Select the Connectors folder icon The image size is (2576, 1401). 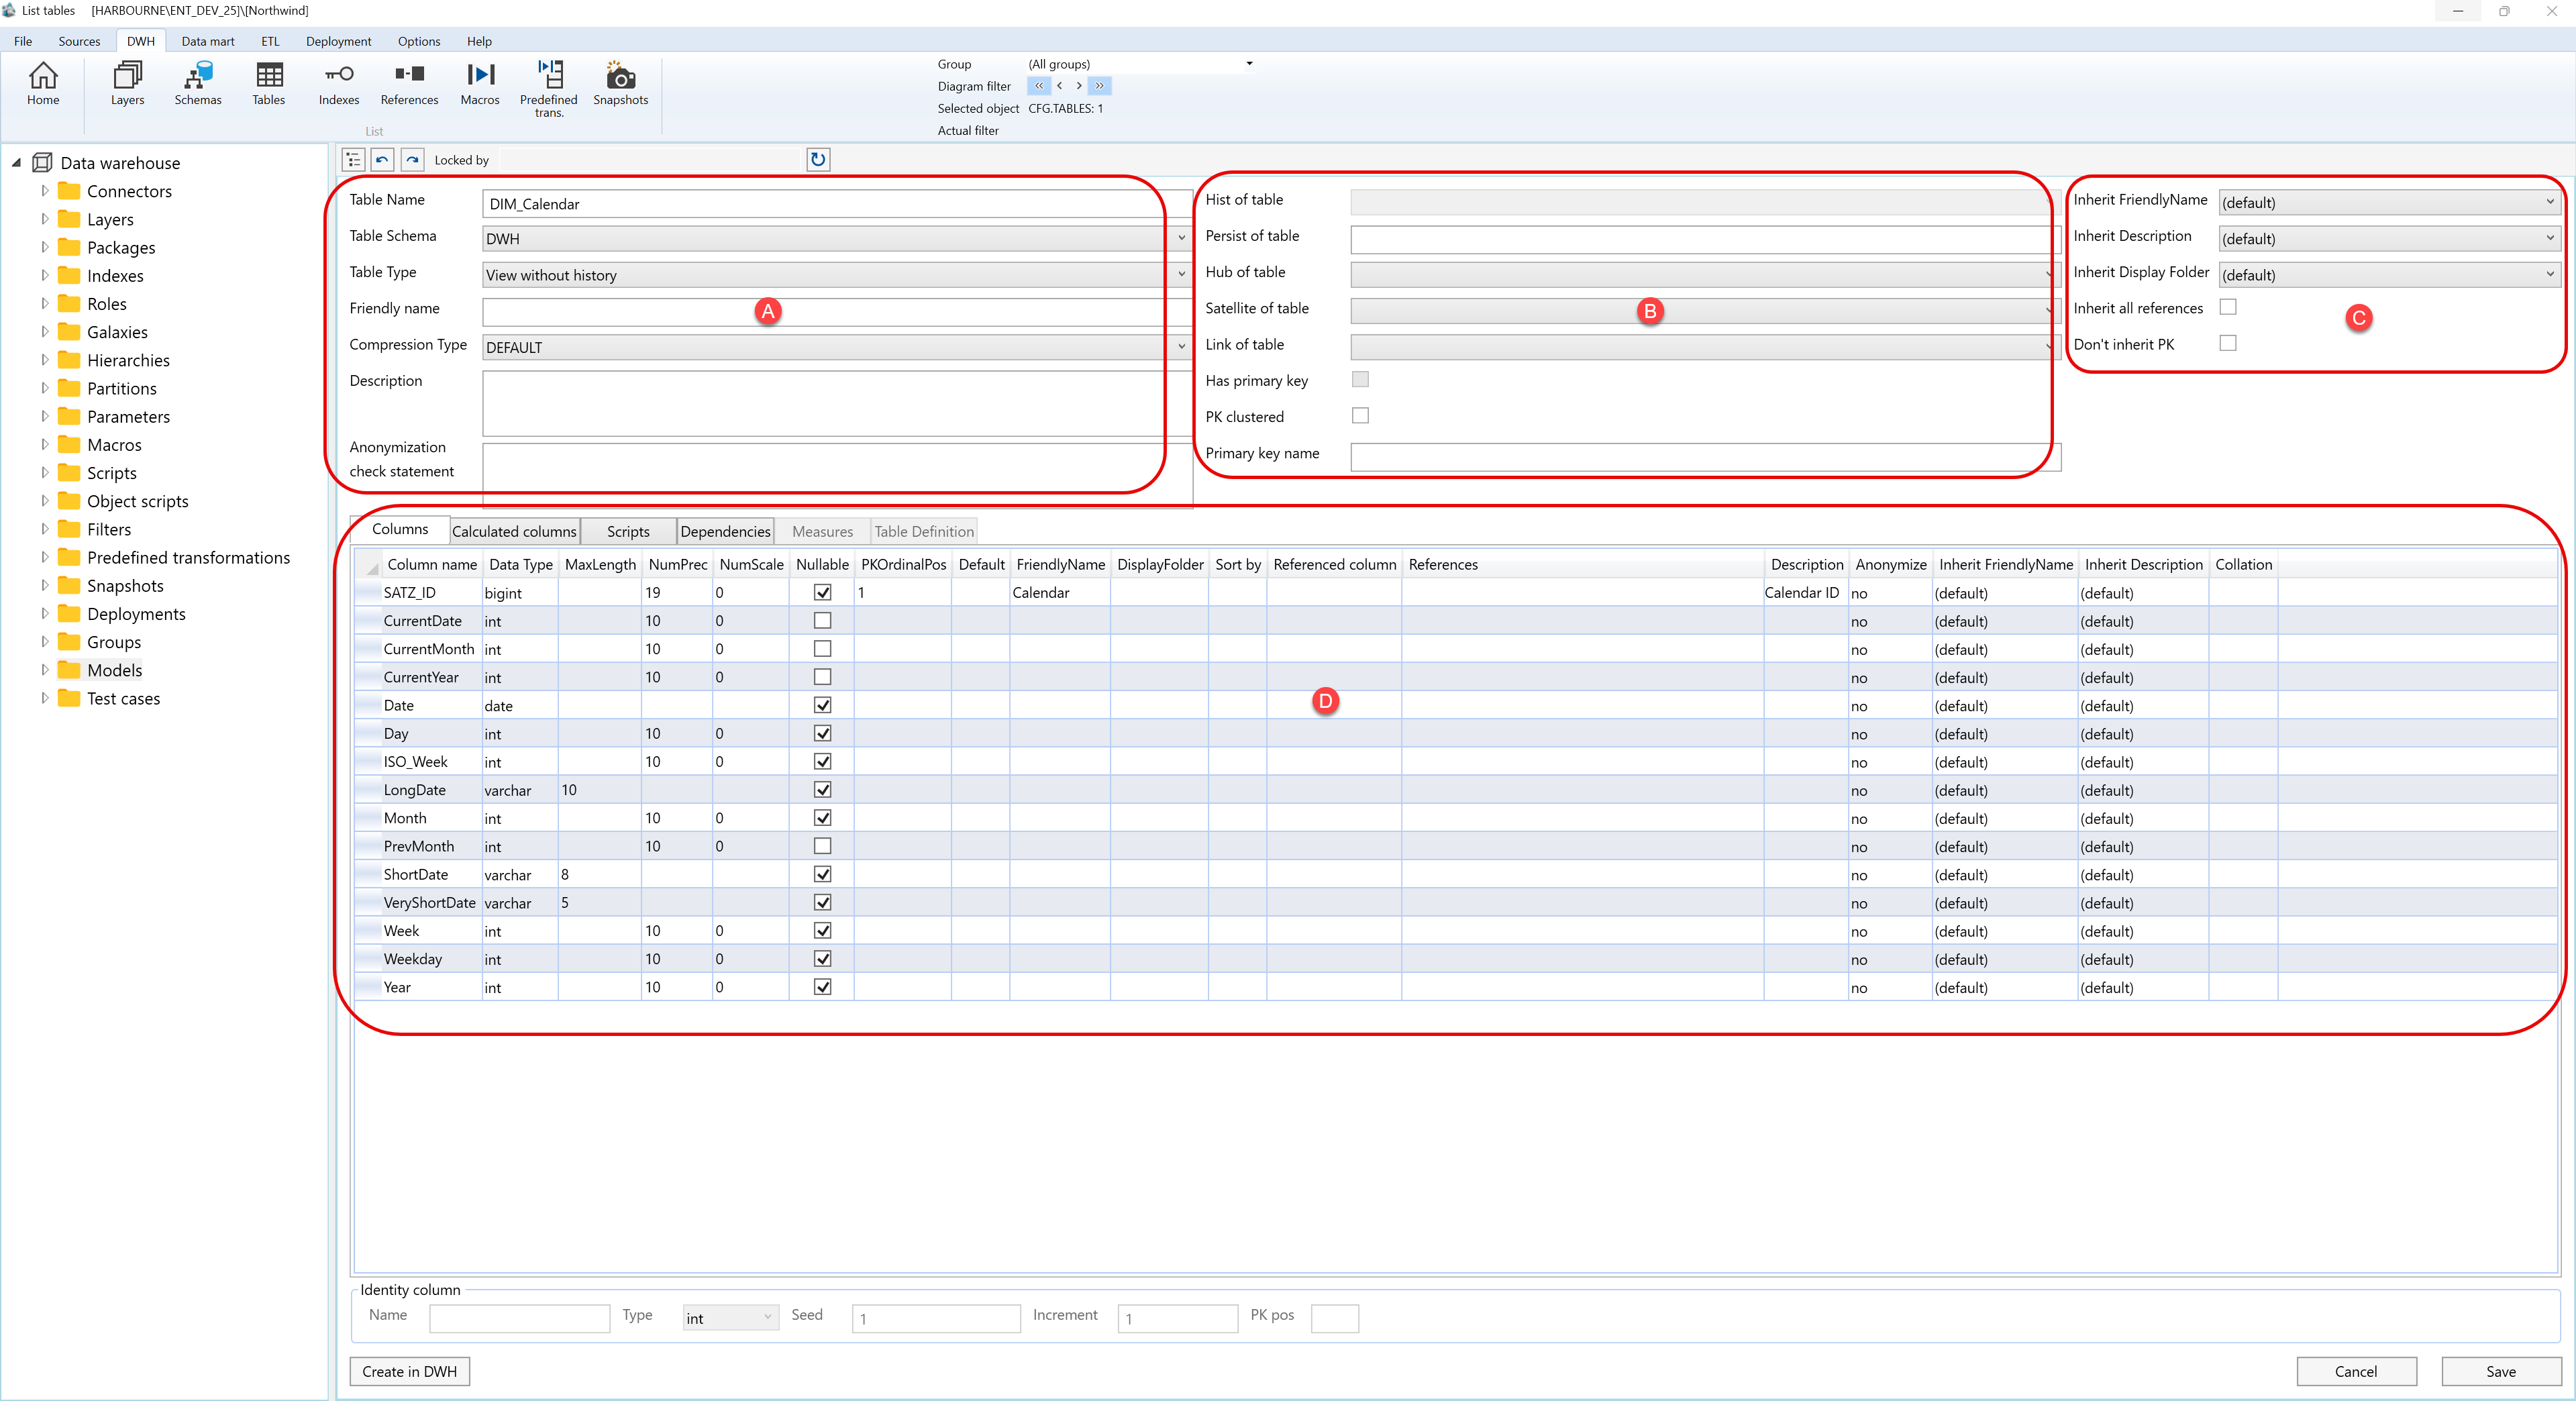[69, 191]
